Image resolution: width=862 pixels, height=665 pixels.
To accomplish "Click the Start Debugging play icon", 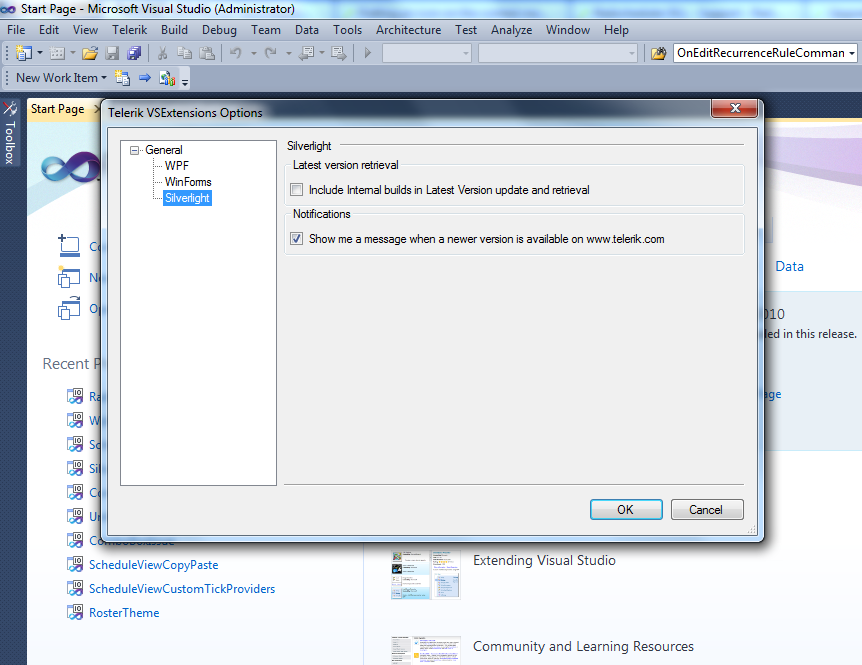I will coord(368,53).
